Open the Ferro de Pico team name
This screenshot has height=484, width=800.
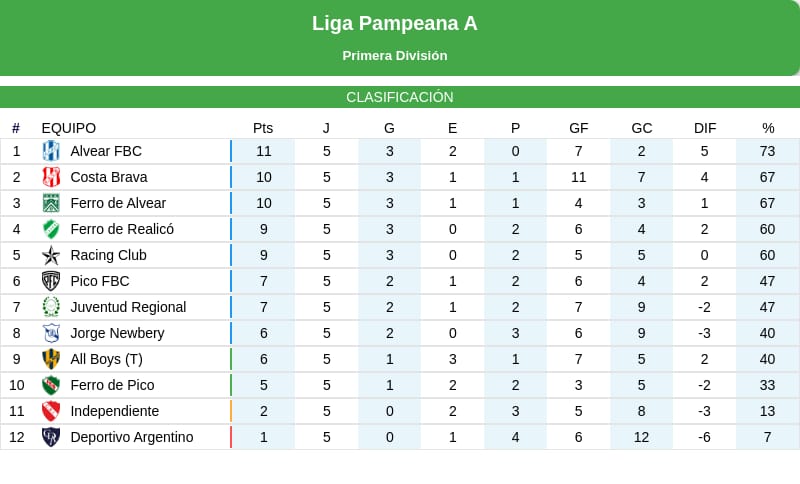point(112,385)
